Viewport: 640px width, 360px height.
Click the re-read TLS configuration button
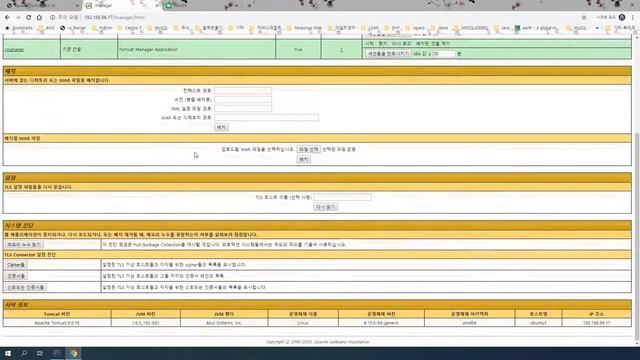point(325,207)
